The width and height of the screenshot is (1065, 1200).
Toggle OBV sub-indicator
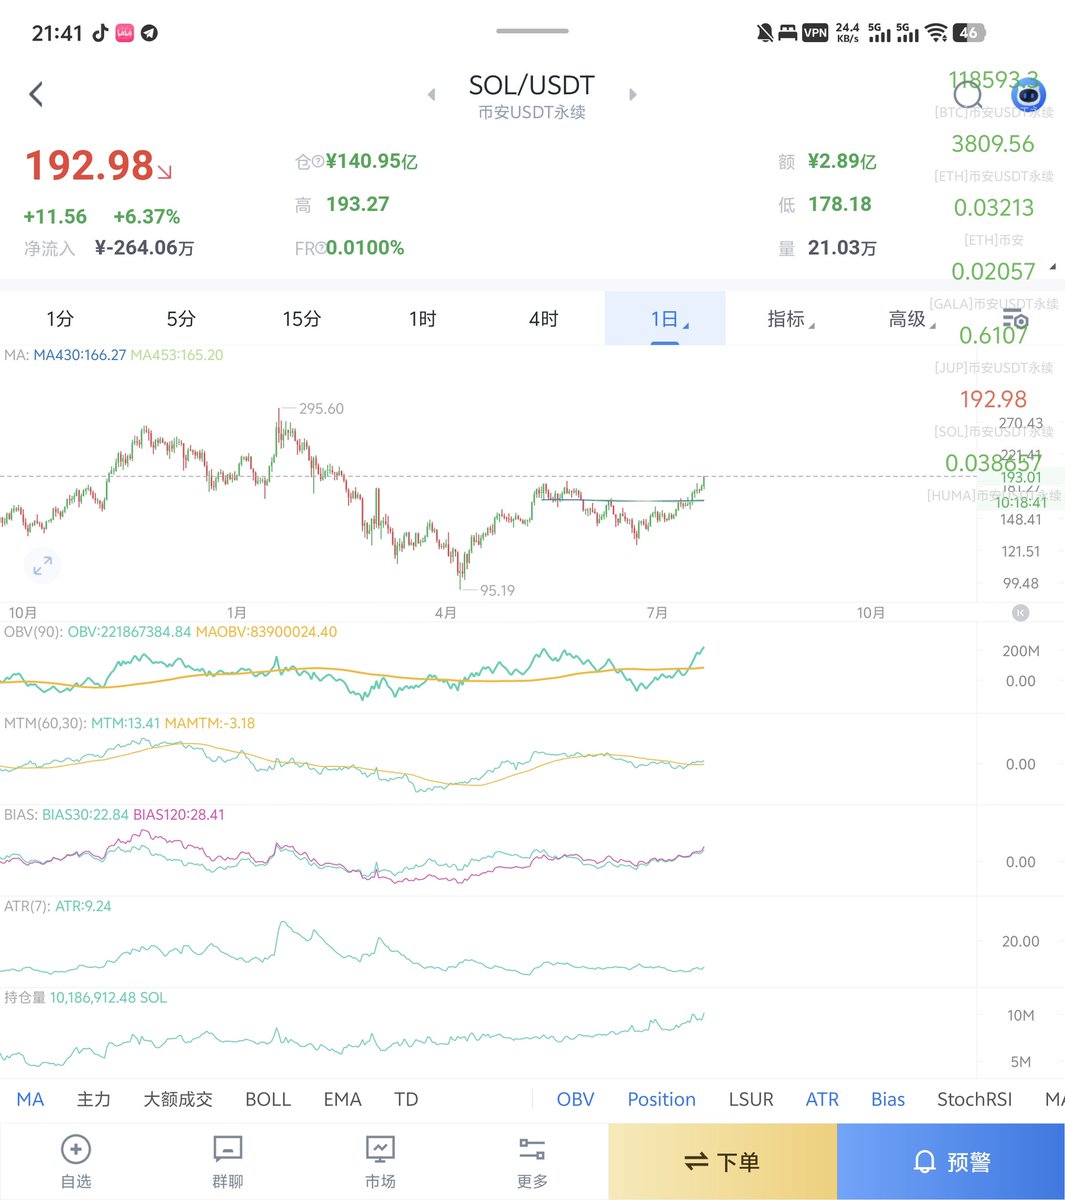pyautogui.click(x=575, y=1099)
